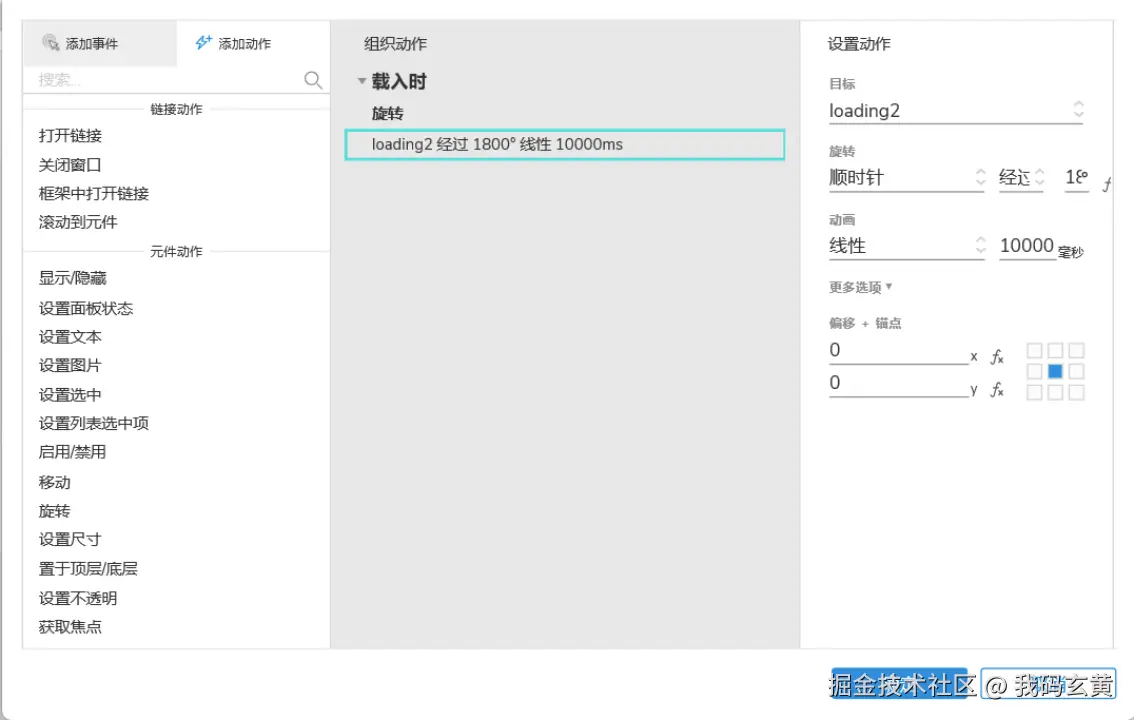This screenshot has height=720, width=1134.
Task: Click the y offset input field
Action: tap(898, 383)
